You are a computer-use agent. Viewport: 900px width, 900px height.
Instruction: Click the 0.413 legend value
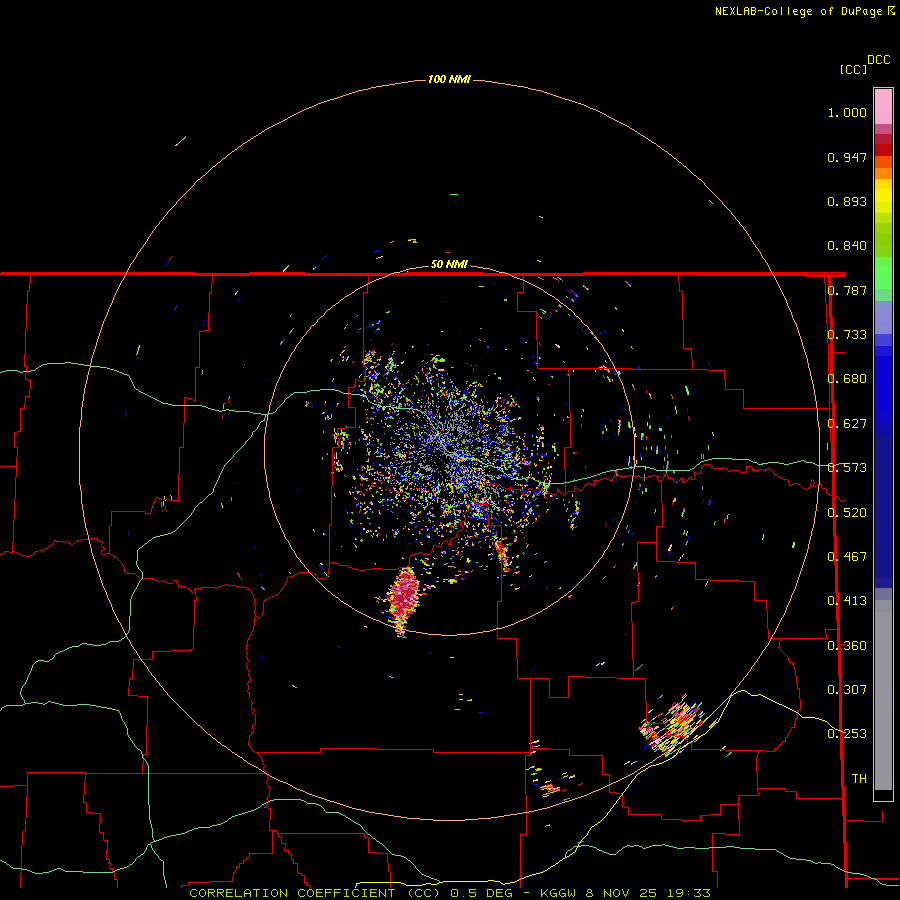(847, 601)
